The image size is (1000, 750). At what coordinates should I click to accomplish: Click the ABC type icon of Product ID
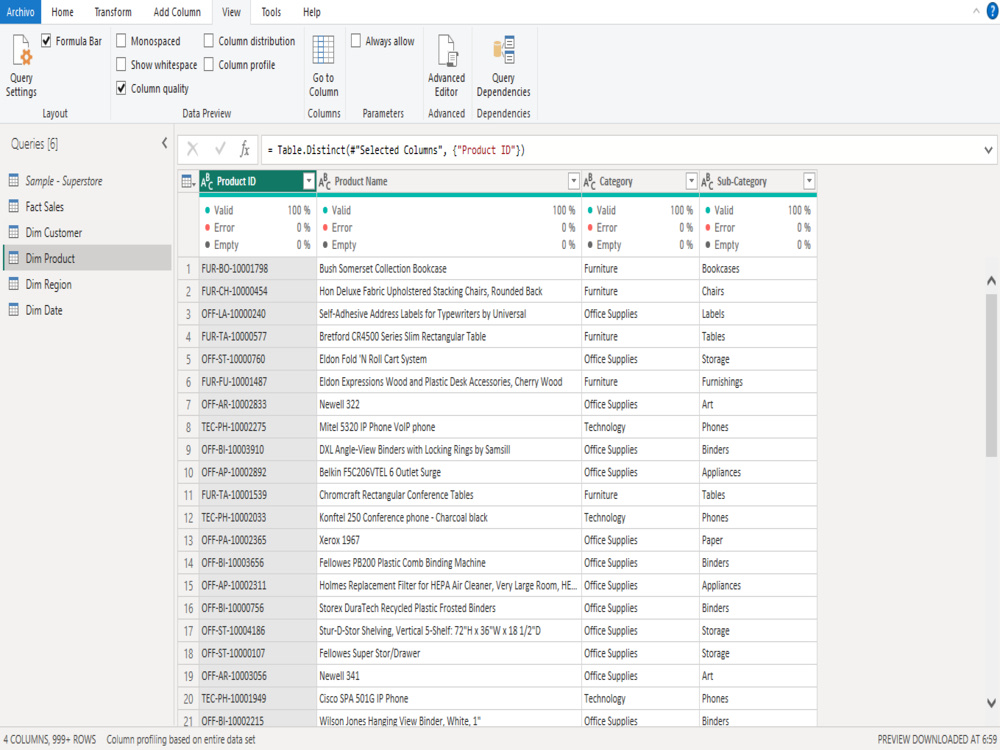[x=207, y=182]
